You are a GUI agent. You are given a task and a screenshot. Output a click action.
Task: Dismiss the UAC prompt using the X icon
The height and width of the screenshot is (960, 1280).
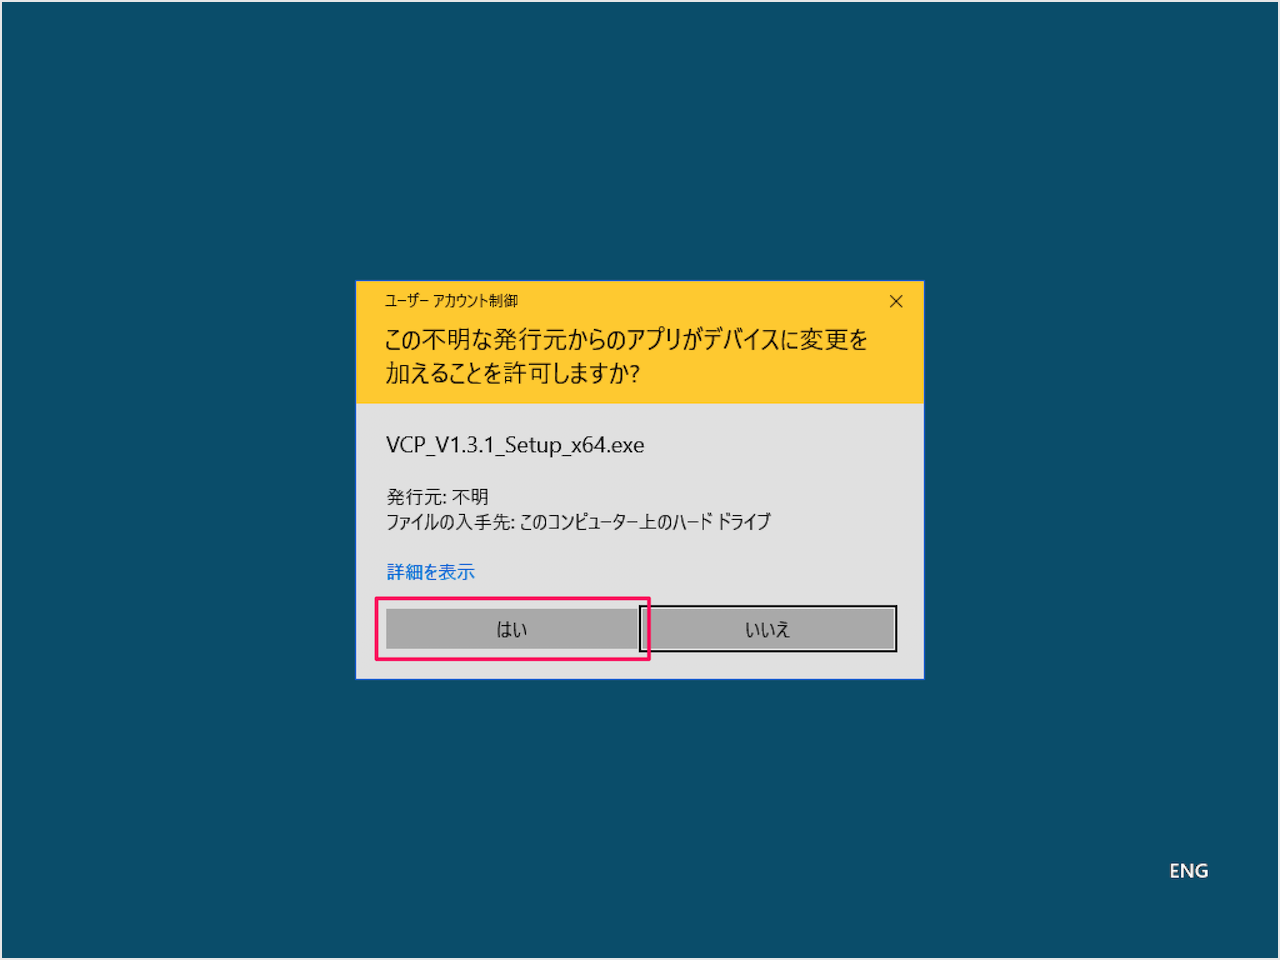pos(896,301)
